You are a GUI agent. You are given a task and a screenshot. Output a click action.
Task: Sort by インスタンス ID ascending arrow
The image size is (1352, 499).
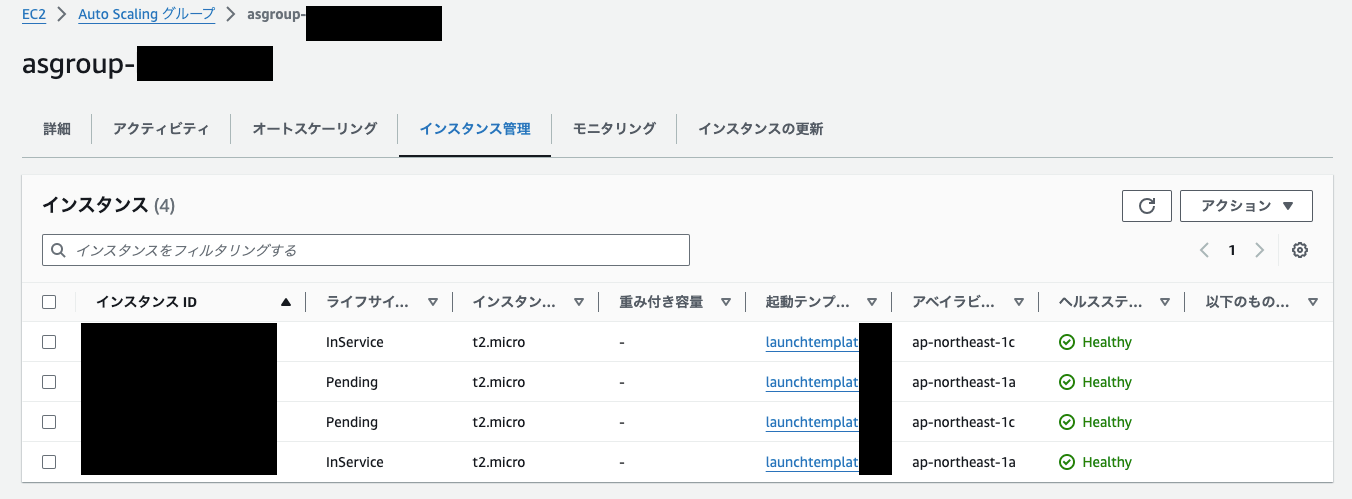(x=286, y=302)
